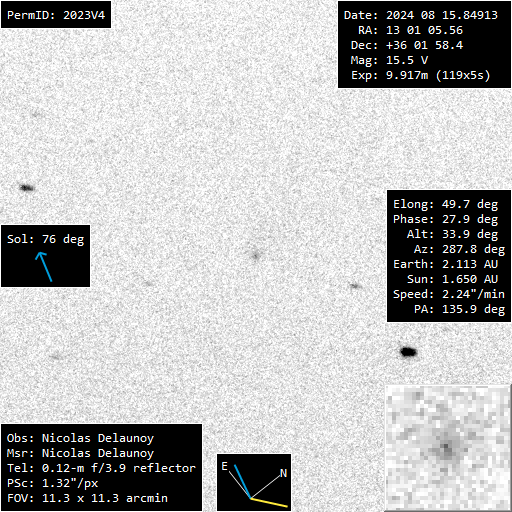Click the Date 2024 08 15.84913 text
512x512 pixels.
421,15
